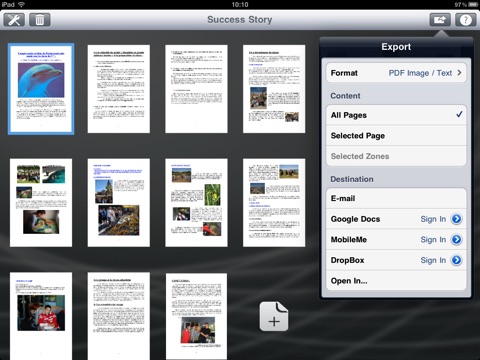Select the Selected Page option
Image resolution: width=480 pixels, height=360 pixels.
[x=396, y=136]
